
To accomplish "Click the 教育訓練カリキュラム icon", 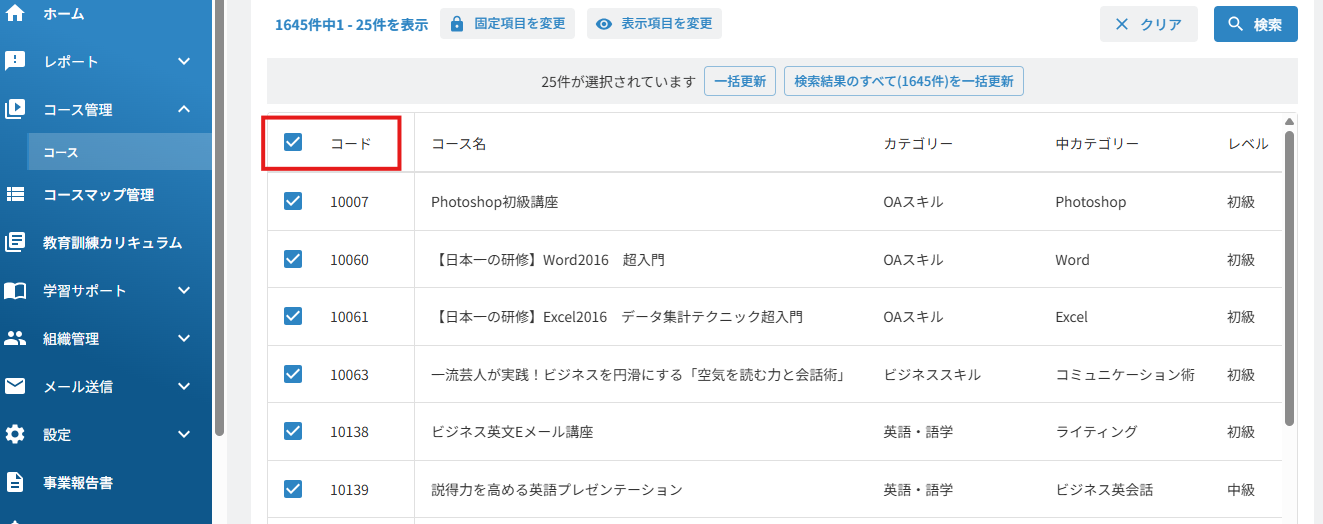I will coord(15,242).
